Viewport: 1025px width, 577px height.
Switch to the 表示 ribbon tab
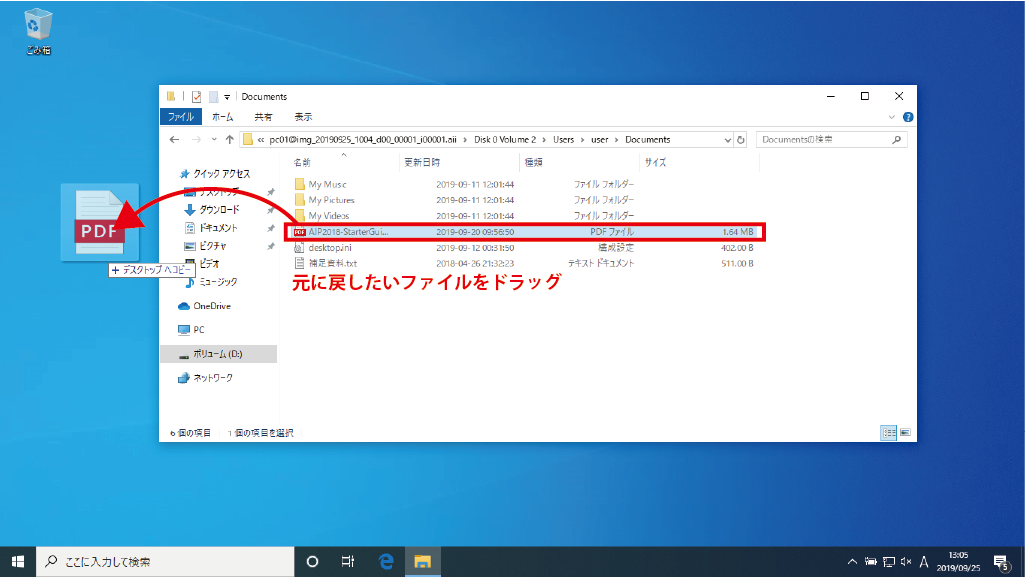point(303,117)
